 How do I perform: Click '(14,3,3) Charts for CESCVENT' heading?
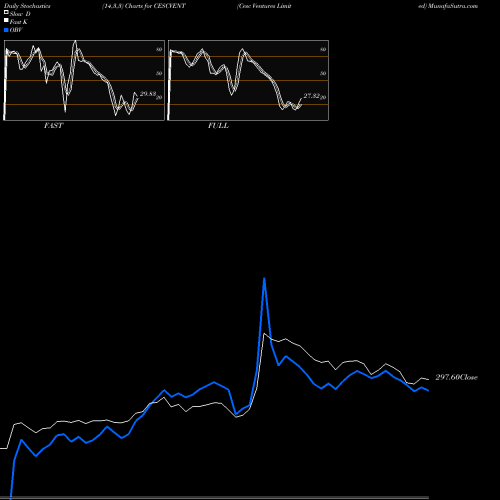[x=144, y=6]
